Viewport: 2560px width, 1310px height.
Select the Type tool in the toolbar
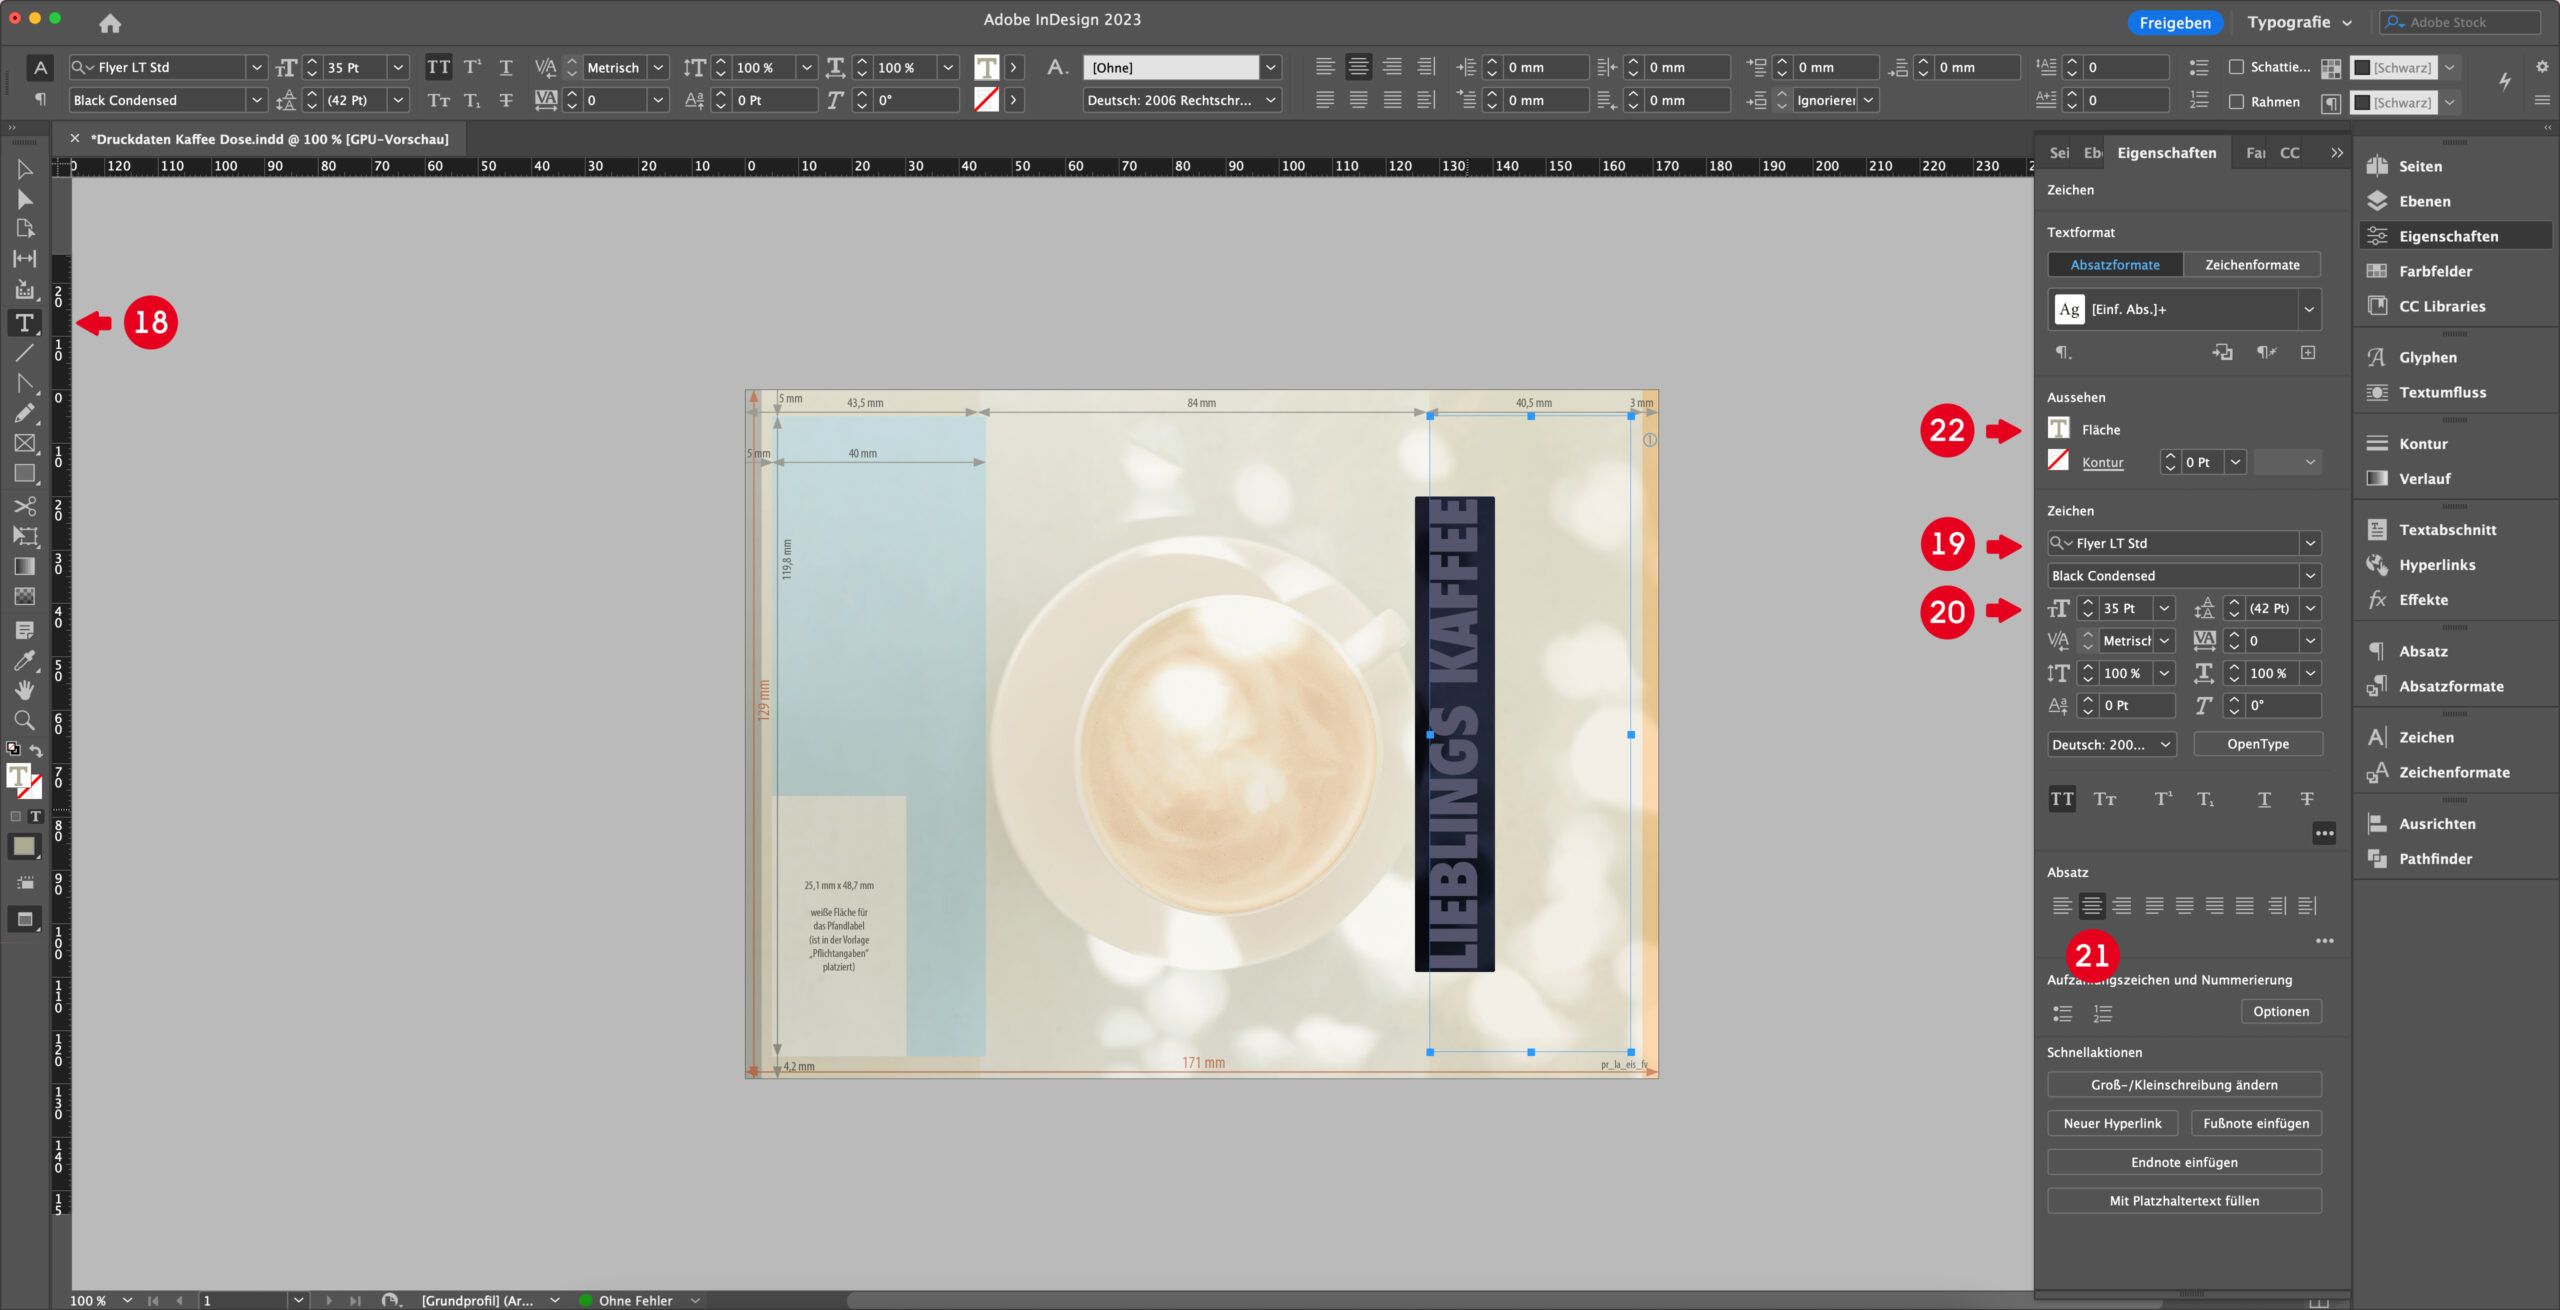(25, 322)
